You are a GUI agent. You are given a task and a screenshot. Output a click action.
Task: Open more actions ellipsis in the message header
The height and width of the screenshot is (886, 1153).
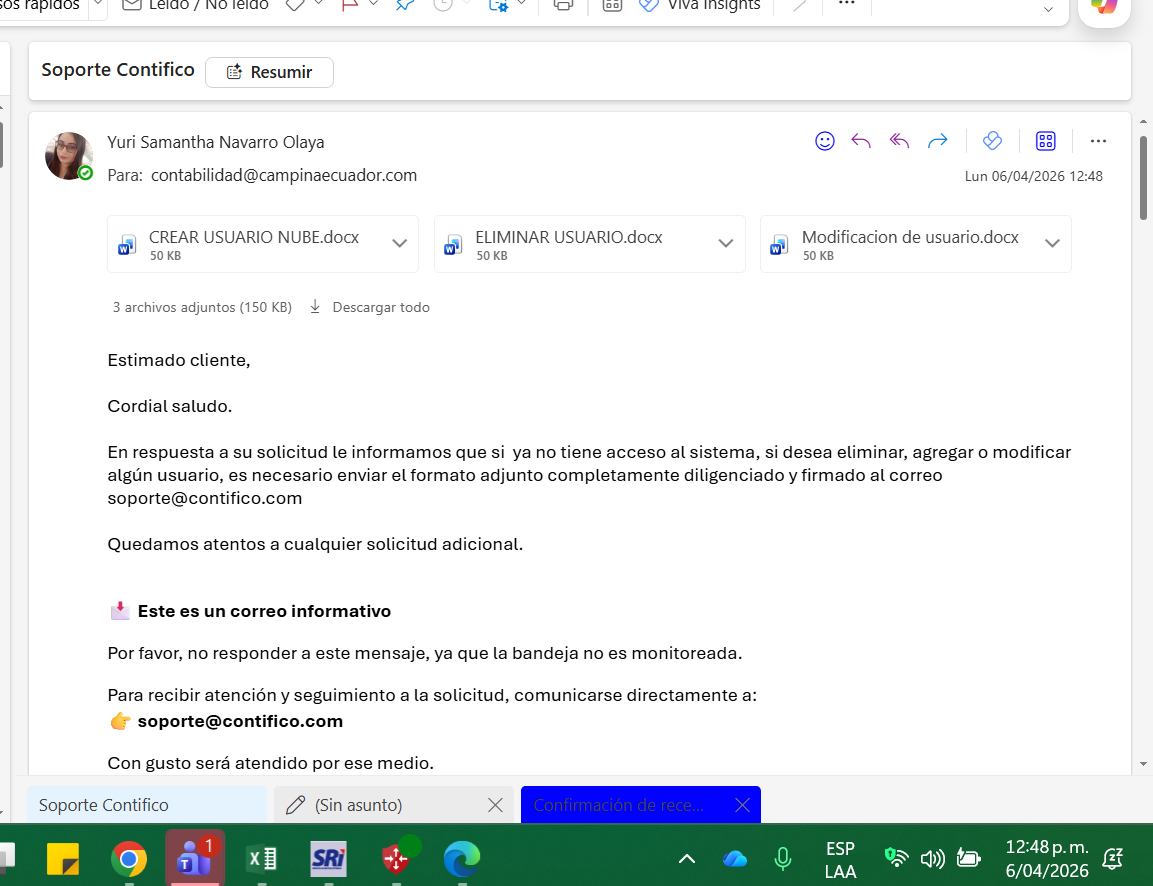(x=1098, y=140)
